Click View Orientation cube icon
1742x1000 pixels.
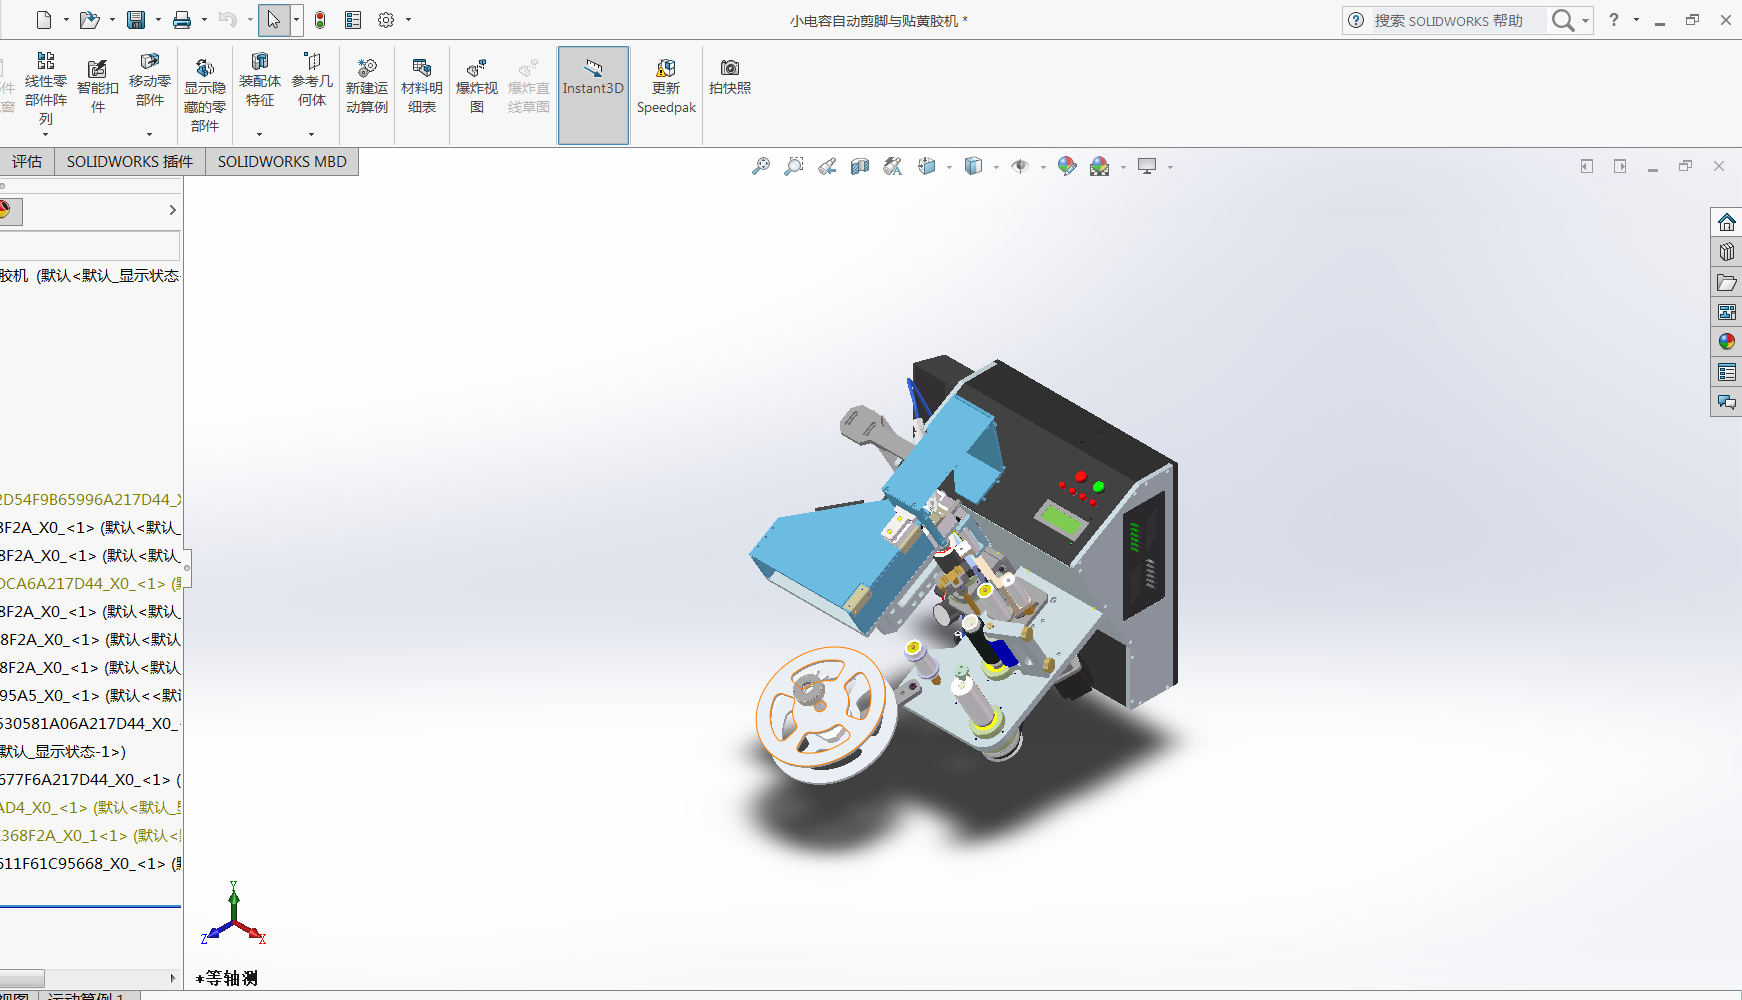[927, 166]
